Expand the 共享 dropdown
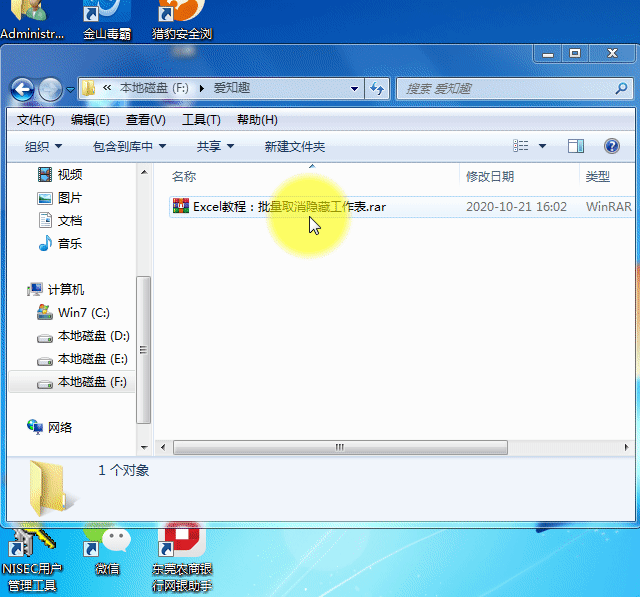 point(215,146)
